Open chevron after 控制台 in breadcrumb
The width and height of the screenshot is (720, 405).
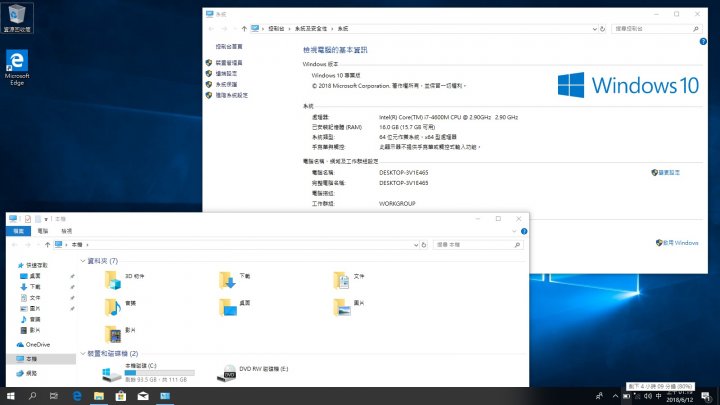pyautogui.click(x=289, y=28)
